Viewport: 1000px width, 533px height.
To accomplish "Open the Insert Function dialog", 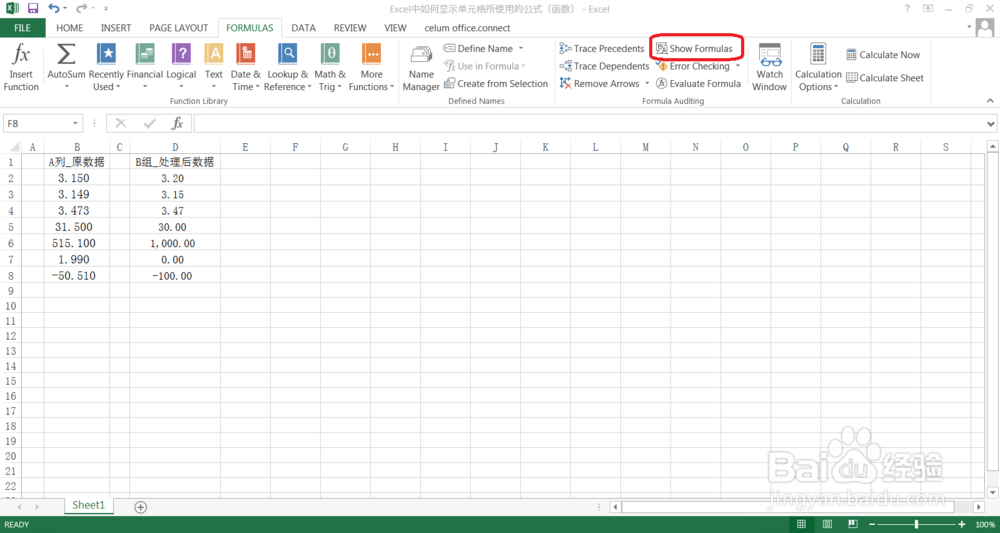I will 21,68.
